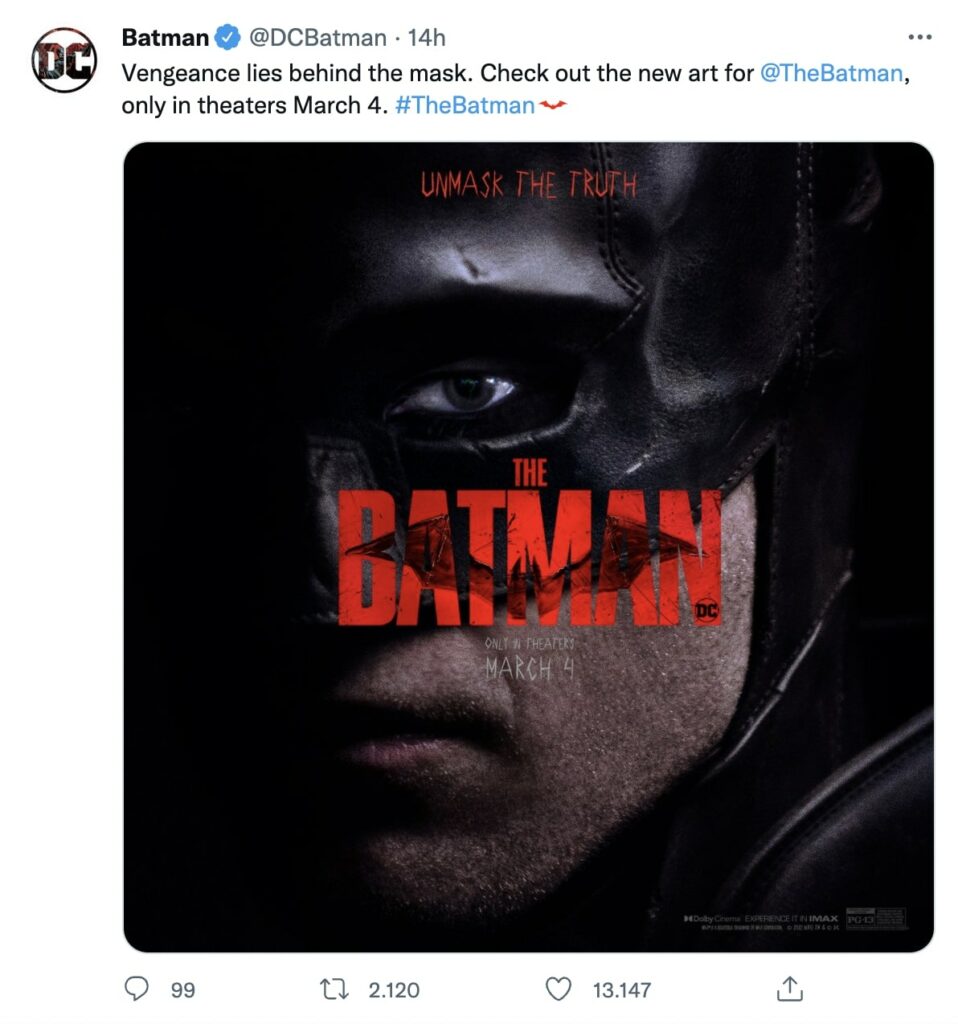This screenshot has height=1024, width=958.
Task: Click the red bat emoji after the hashtag
Action: click(552, 104)
